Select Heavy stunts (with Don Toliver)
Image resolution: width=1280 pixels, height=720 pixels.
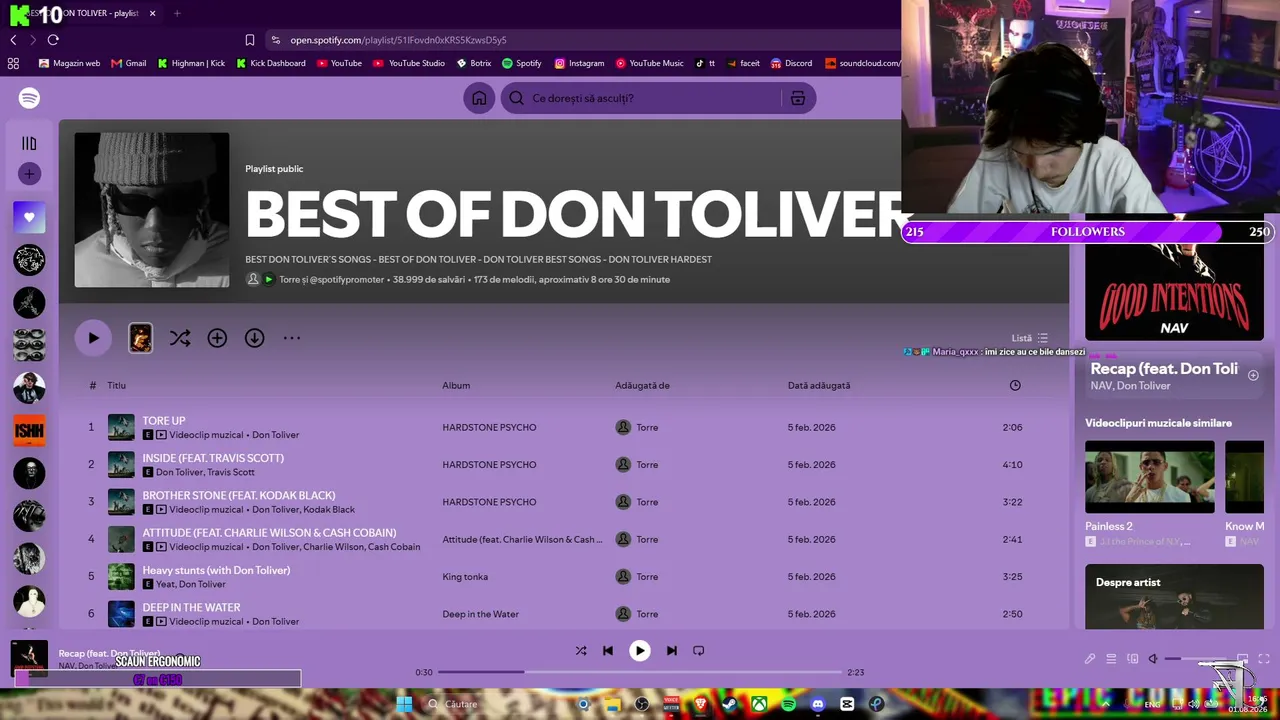(x=216, y=570)
